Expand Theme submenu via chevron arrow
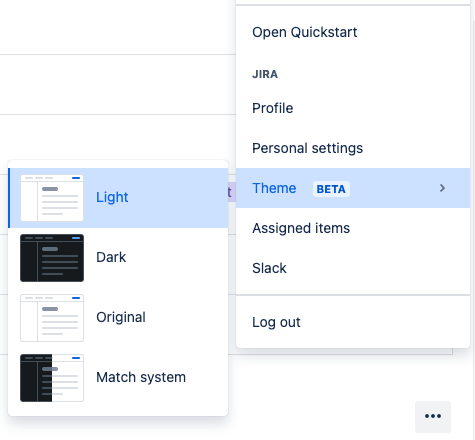This screenshot has width=475, height=440. click(442, 188)
